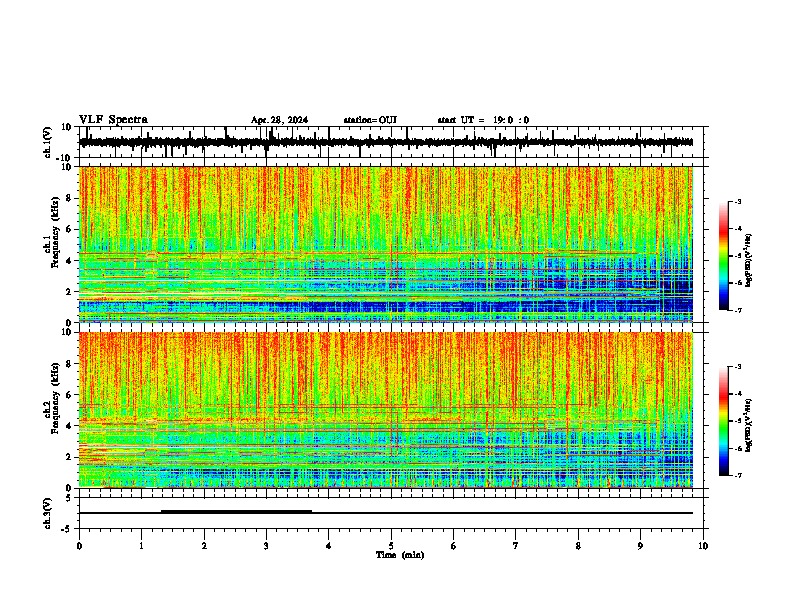Viewport: 792px width, 612px height.
Task: Click time axis tick label "1"
Action: [x=142, y=546]
